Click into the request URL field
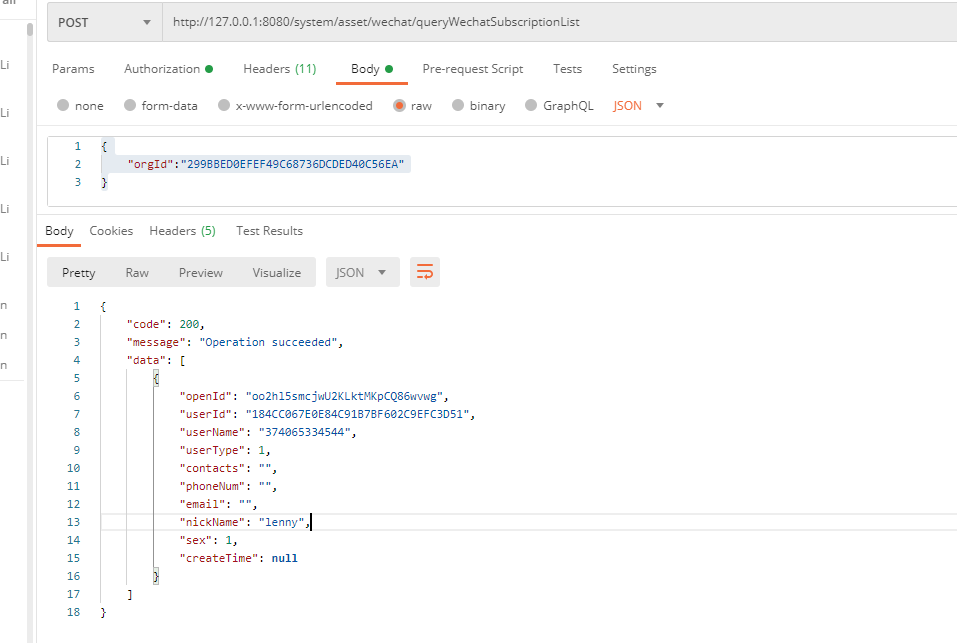Image resolution: width=957 pixels, height=643 pixels. click(560, 22)
